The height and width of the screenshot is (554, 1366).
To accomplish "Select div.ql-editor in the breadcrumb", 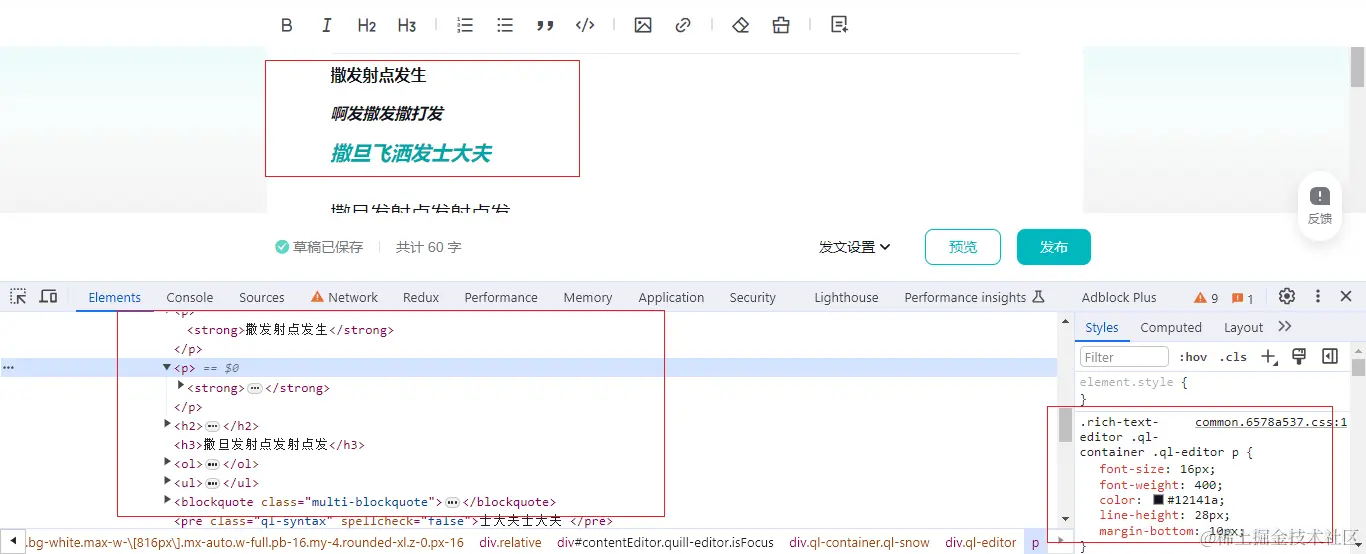I will pos(980,542).
